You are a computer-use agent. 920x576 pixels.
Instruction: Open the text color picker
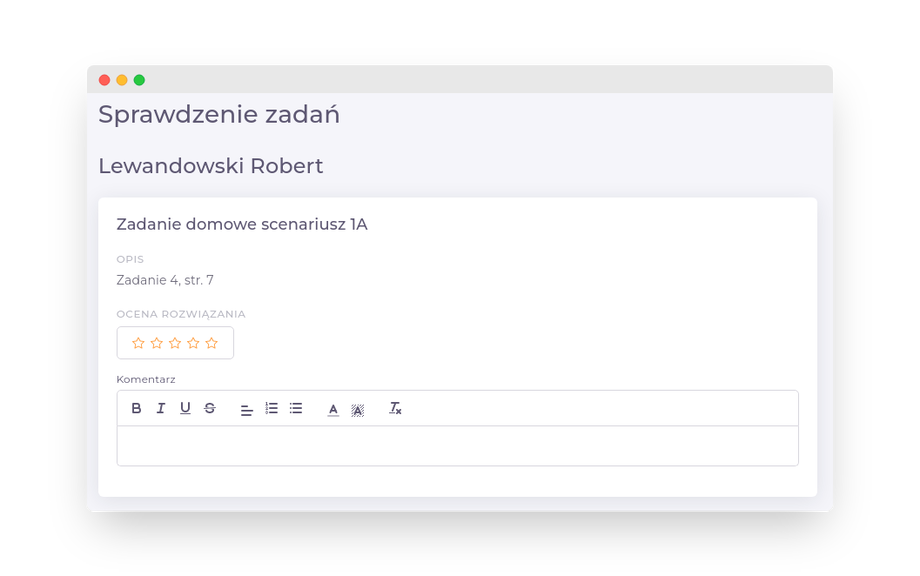click(333, 409)
